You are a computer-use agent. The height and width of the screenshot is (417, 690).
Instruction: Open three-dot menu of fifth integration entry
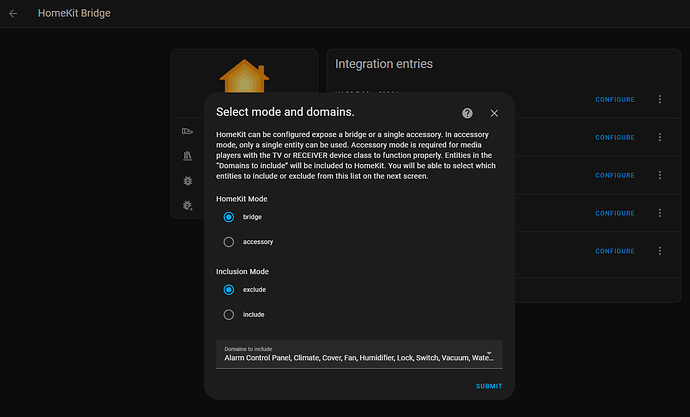tap(660, 251)
